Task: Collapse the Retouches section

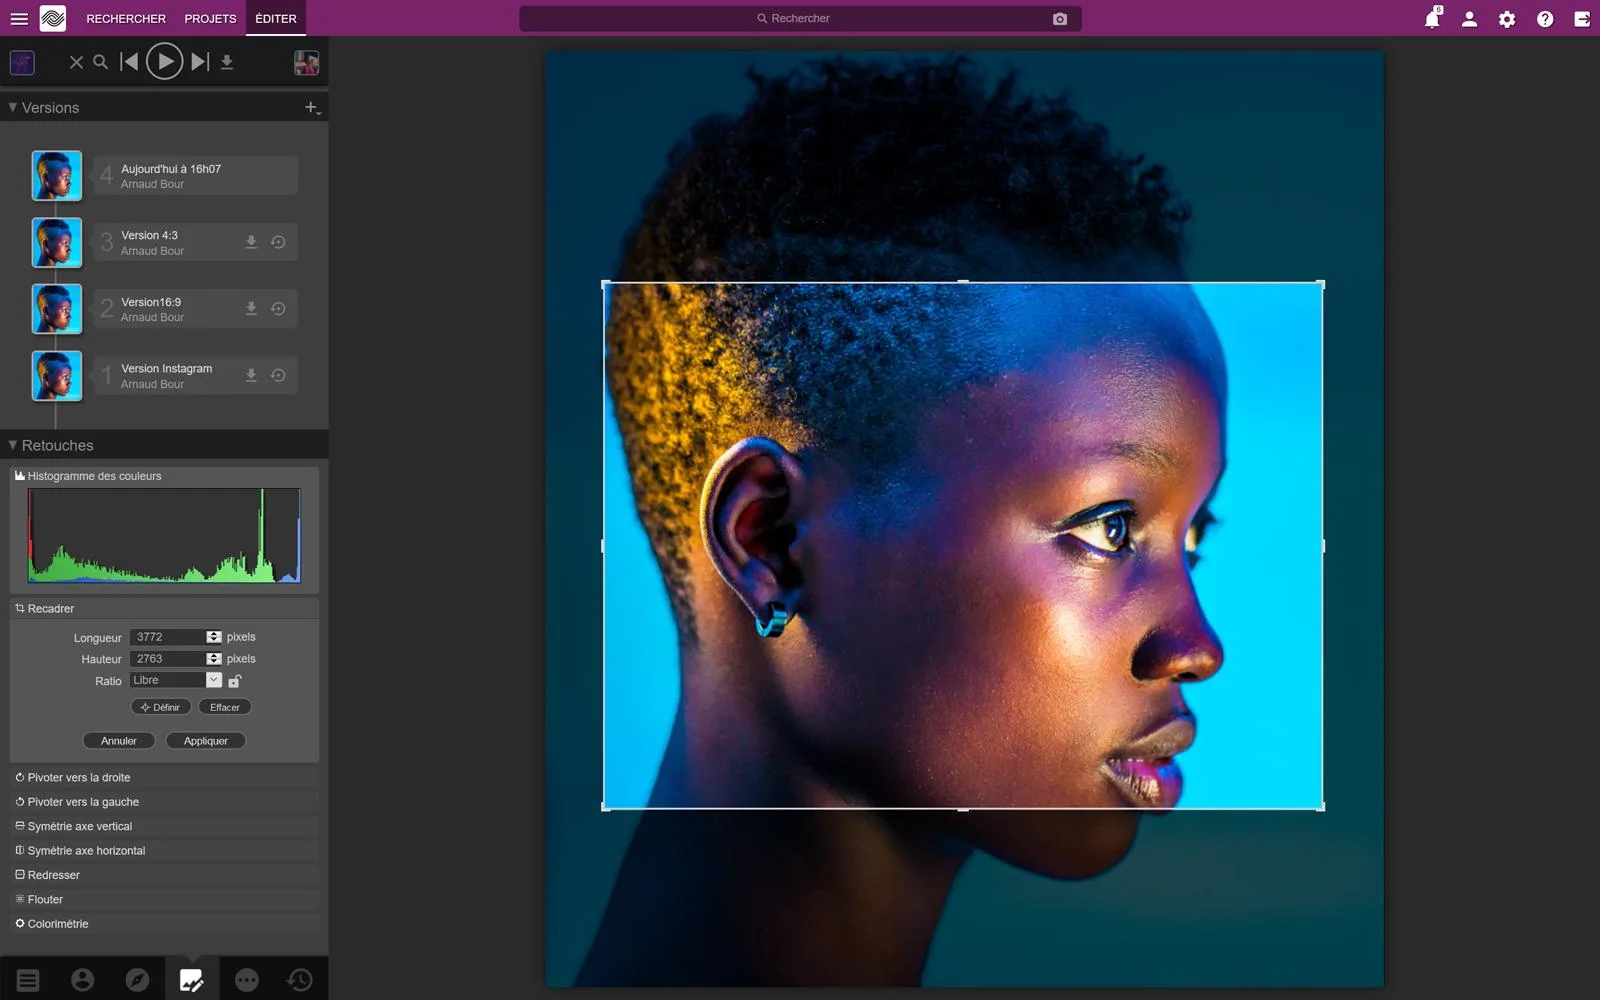Action: tap(13, 445)
